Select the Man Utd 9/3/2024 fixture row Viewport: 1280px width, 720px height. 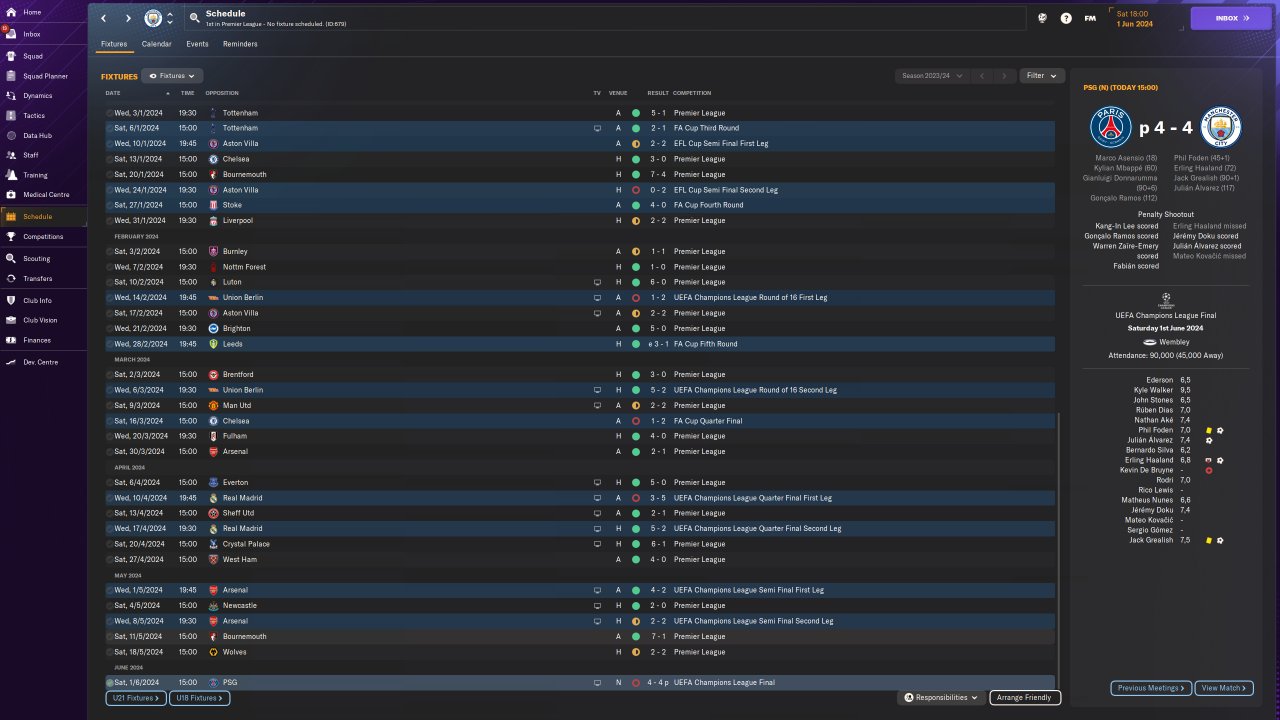point(580,405)
